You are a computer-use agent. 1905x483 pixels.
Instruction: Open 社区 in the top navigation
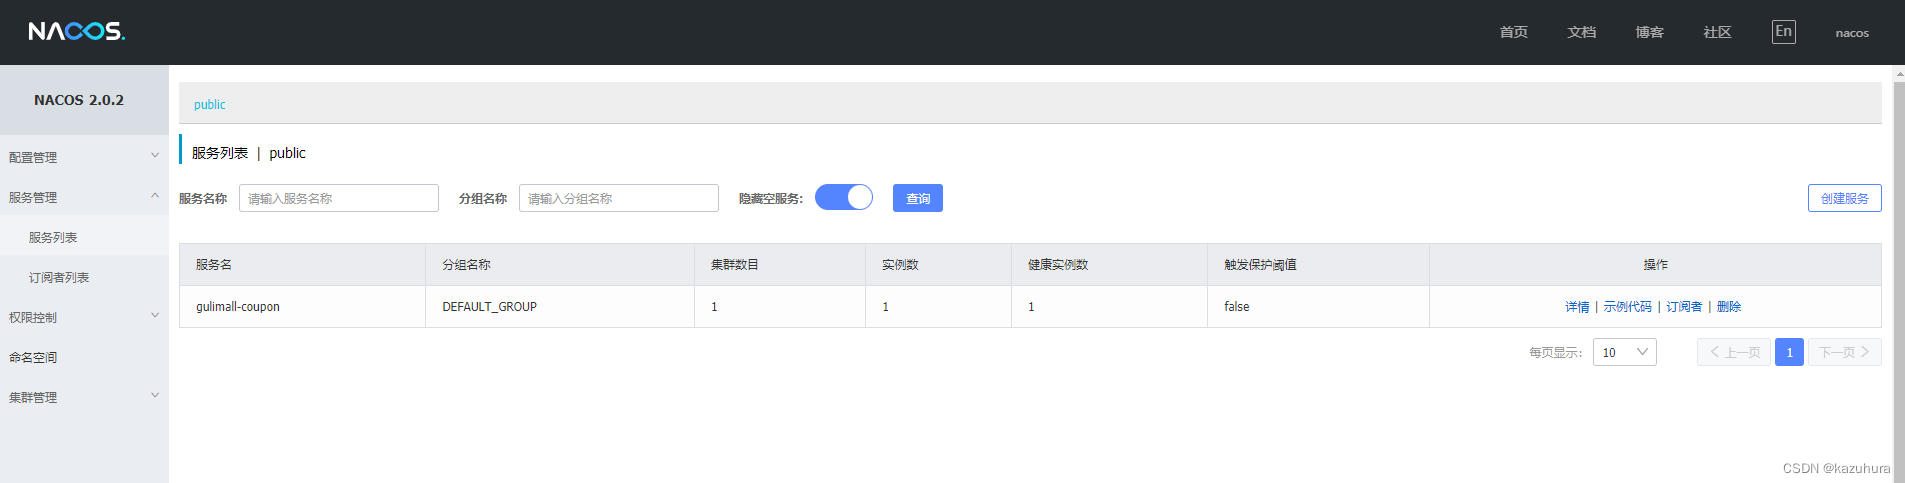[1717, 32]
